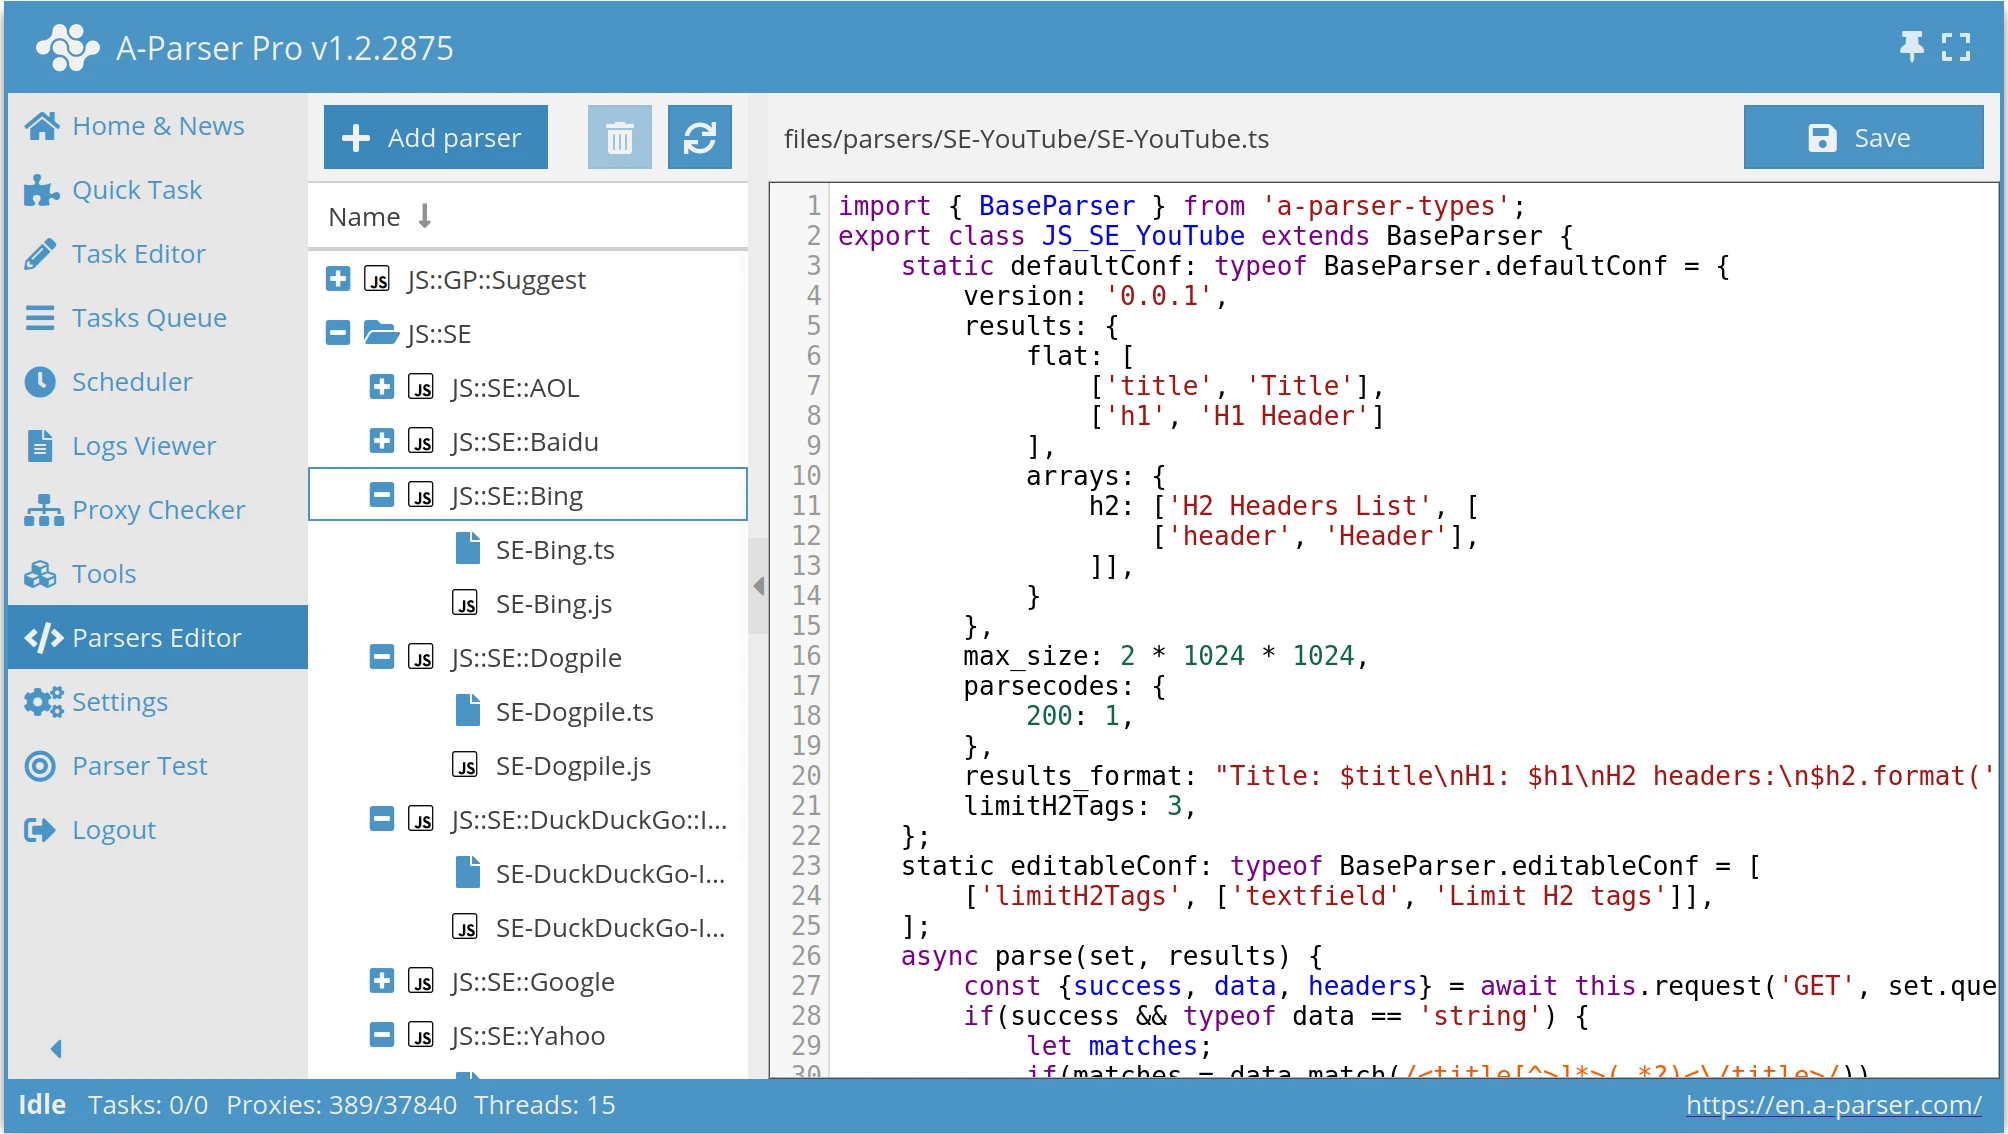Viewport: 2008px width, 1134px height.
Task: Toggle window pinning with pin icon
Action: coord(1911,46)
